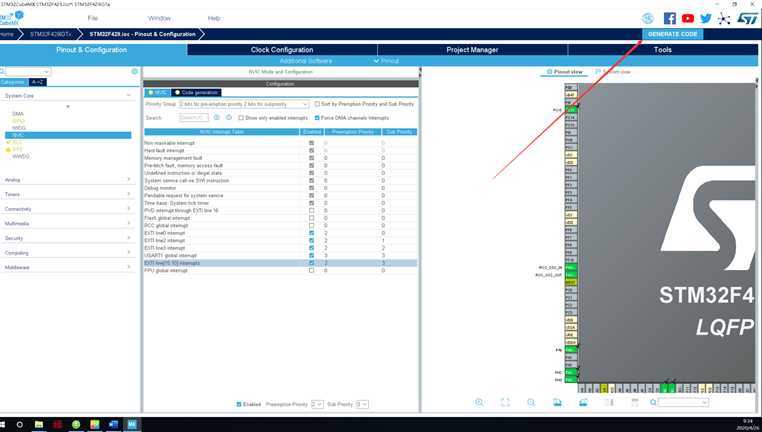Click the first round icon after Search field

217,118
